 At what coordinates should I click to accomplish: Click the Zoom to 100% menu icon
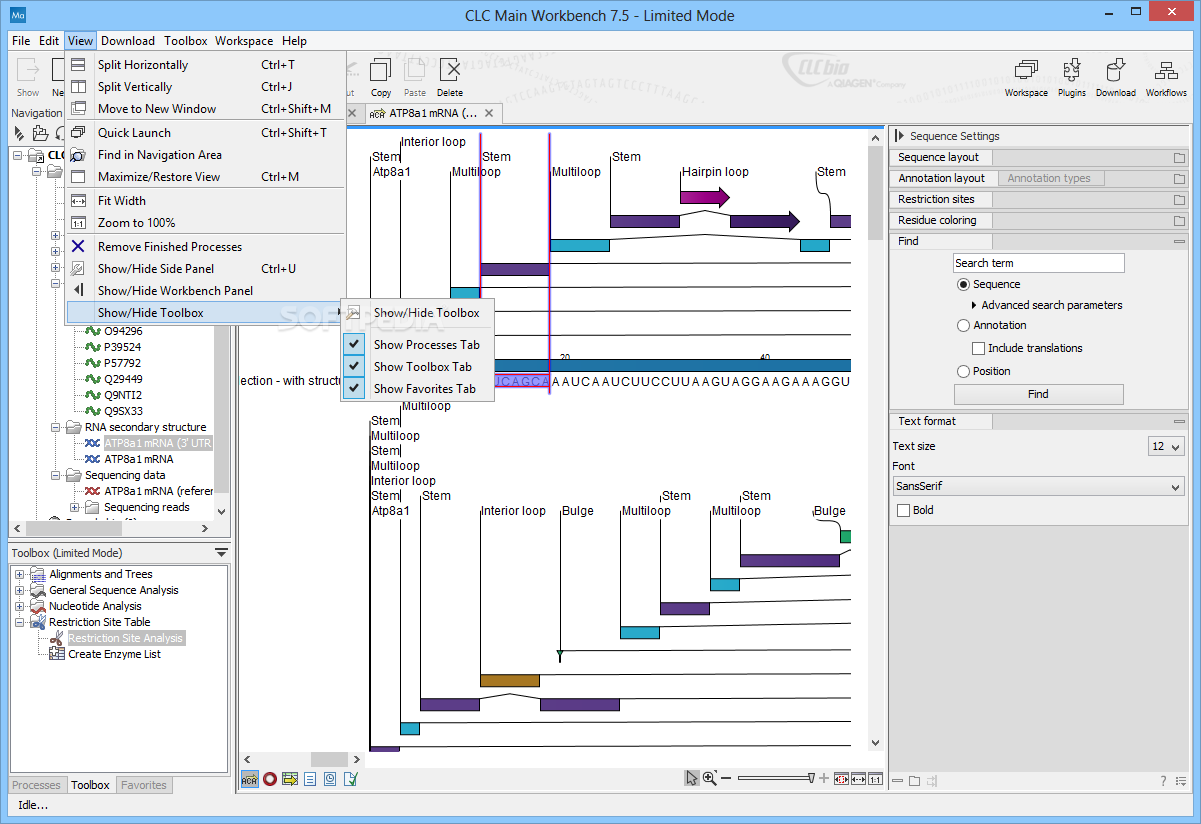(x=78, y=223)
